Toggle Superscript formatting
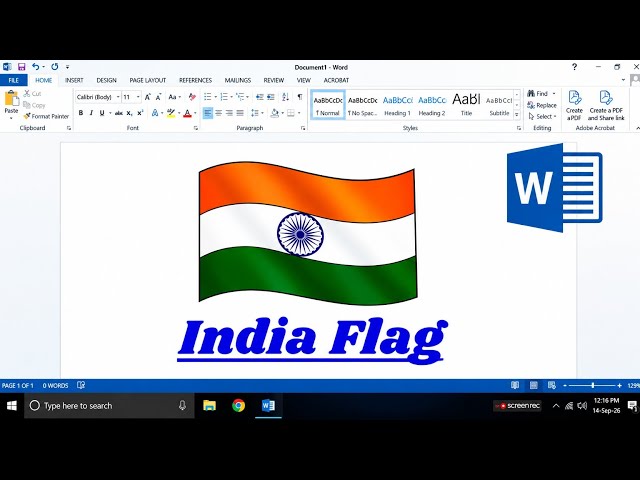Viewport: 640px width, 480px height. pos(140,113)
